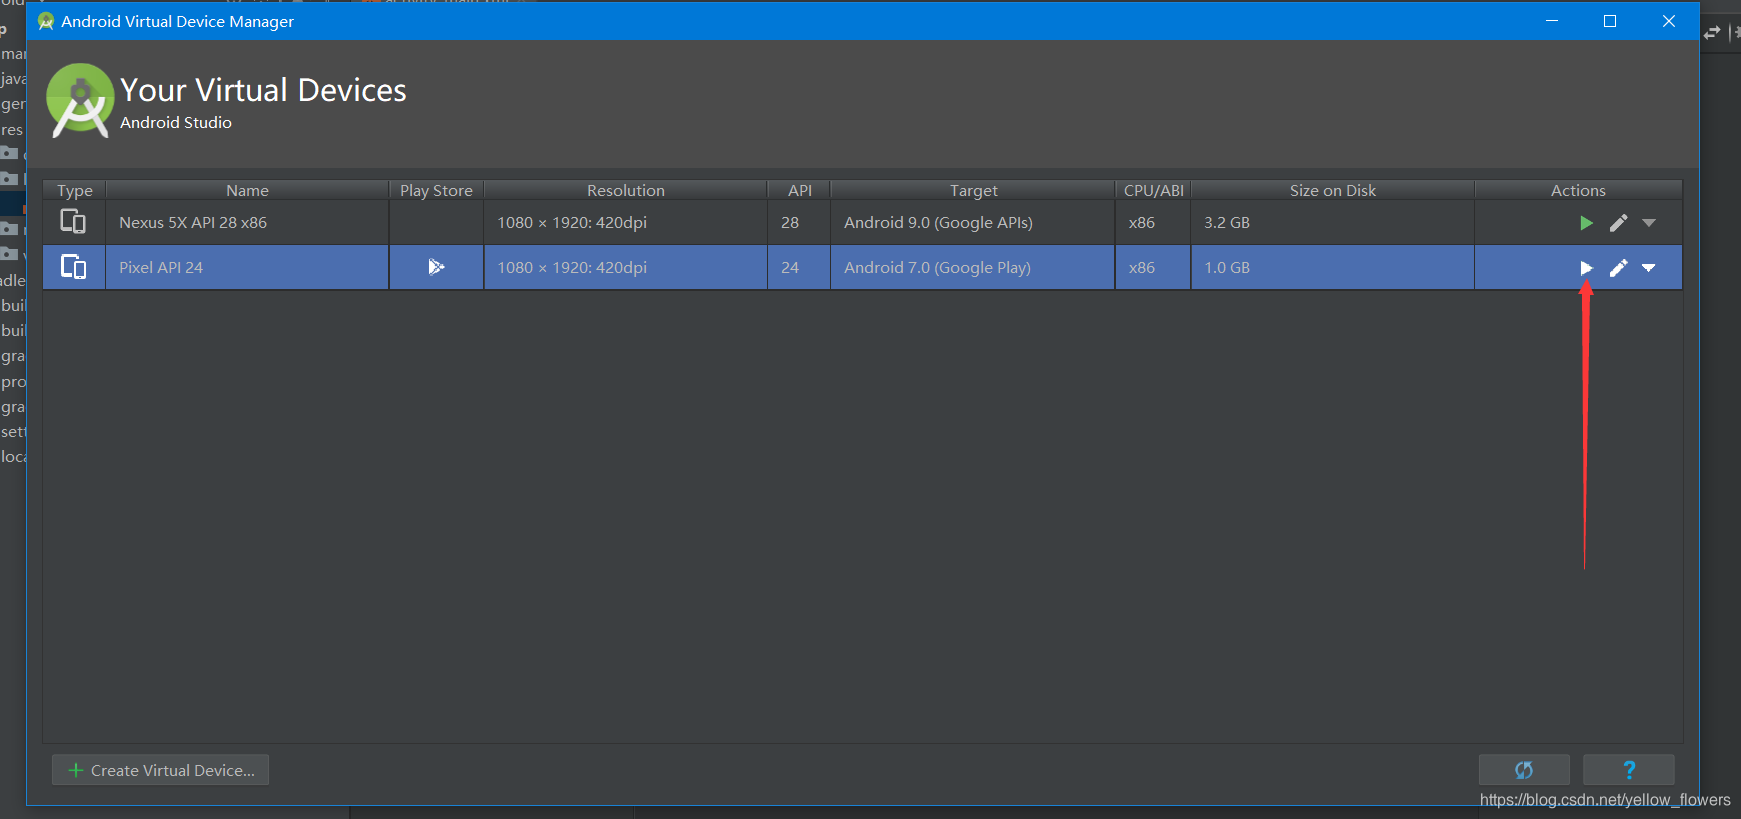Close the Android Virtual Device Manager window

1669,21
